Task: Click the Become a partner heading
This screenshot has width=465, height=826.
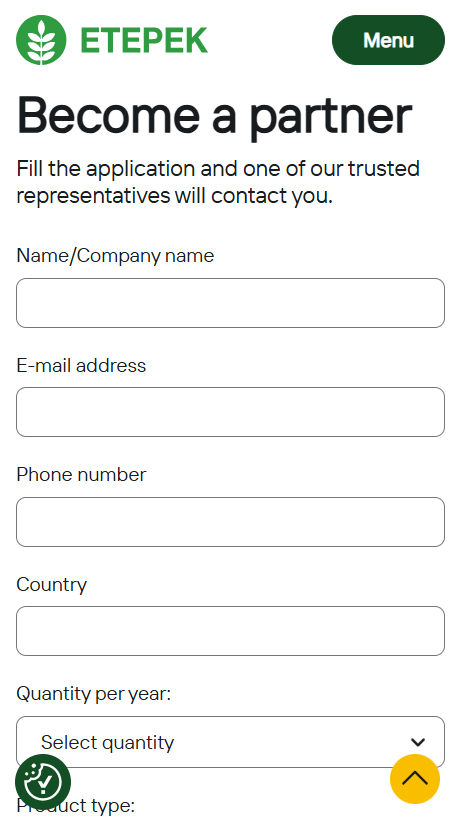Action: tap(214, 116)
